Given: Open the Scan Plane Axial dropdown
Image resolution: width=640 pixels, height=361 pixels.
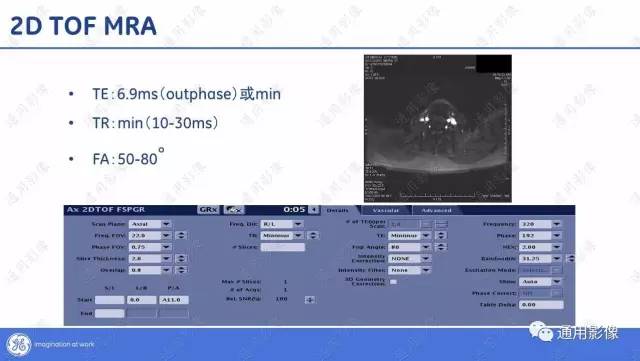Looking at the screenshot, I should click(150, 224).
